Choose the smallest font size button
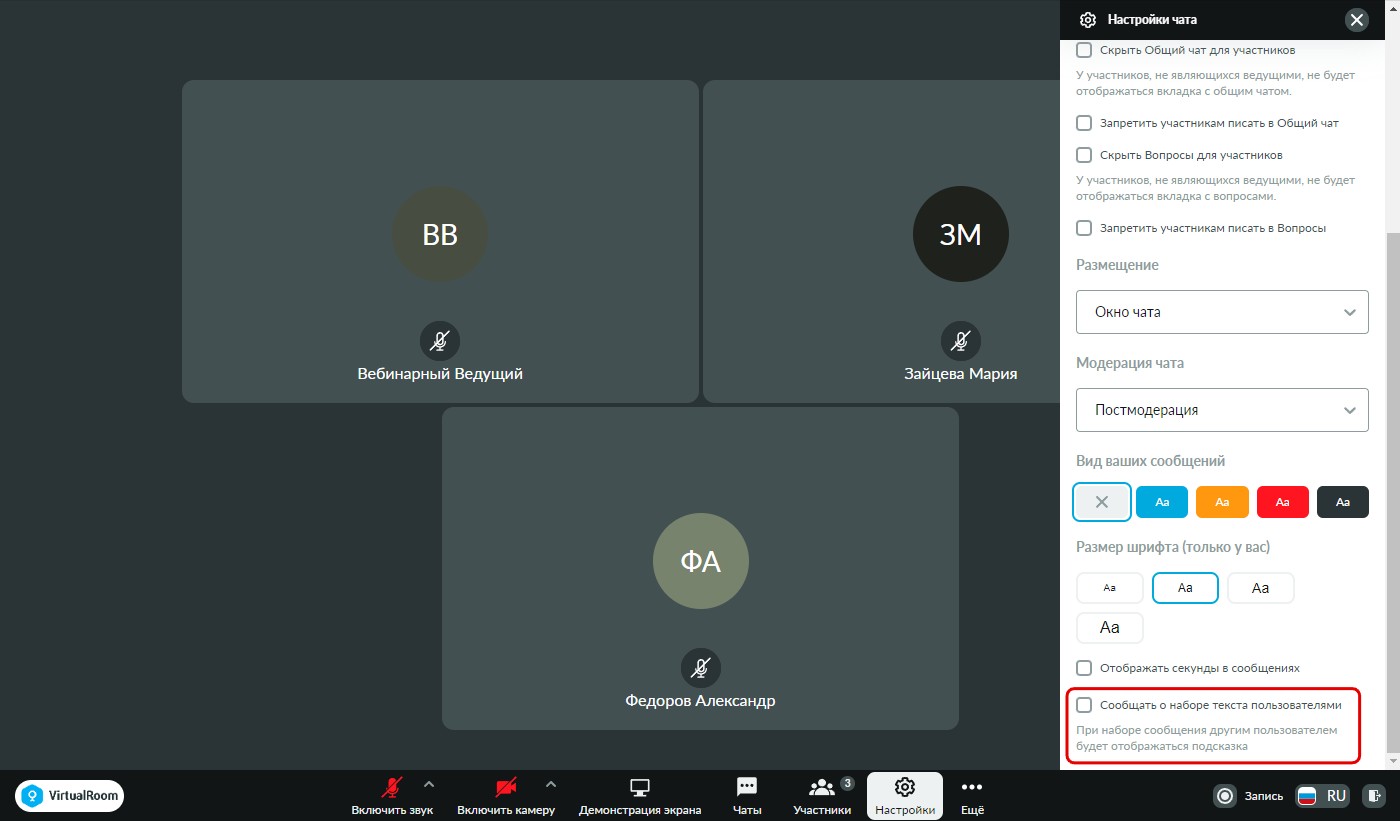 pos(1110,588)
